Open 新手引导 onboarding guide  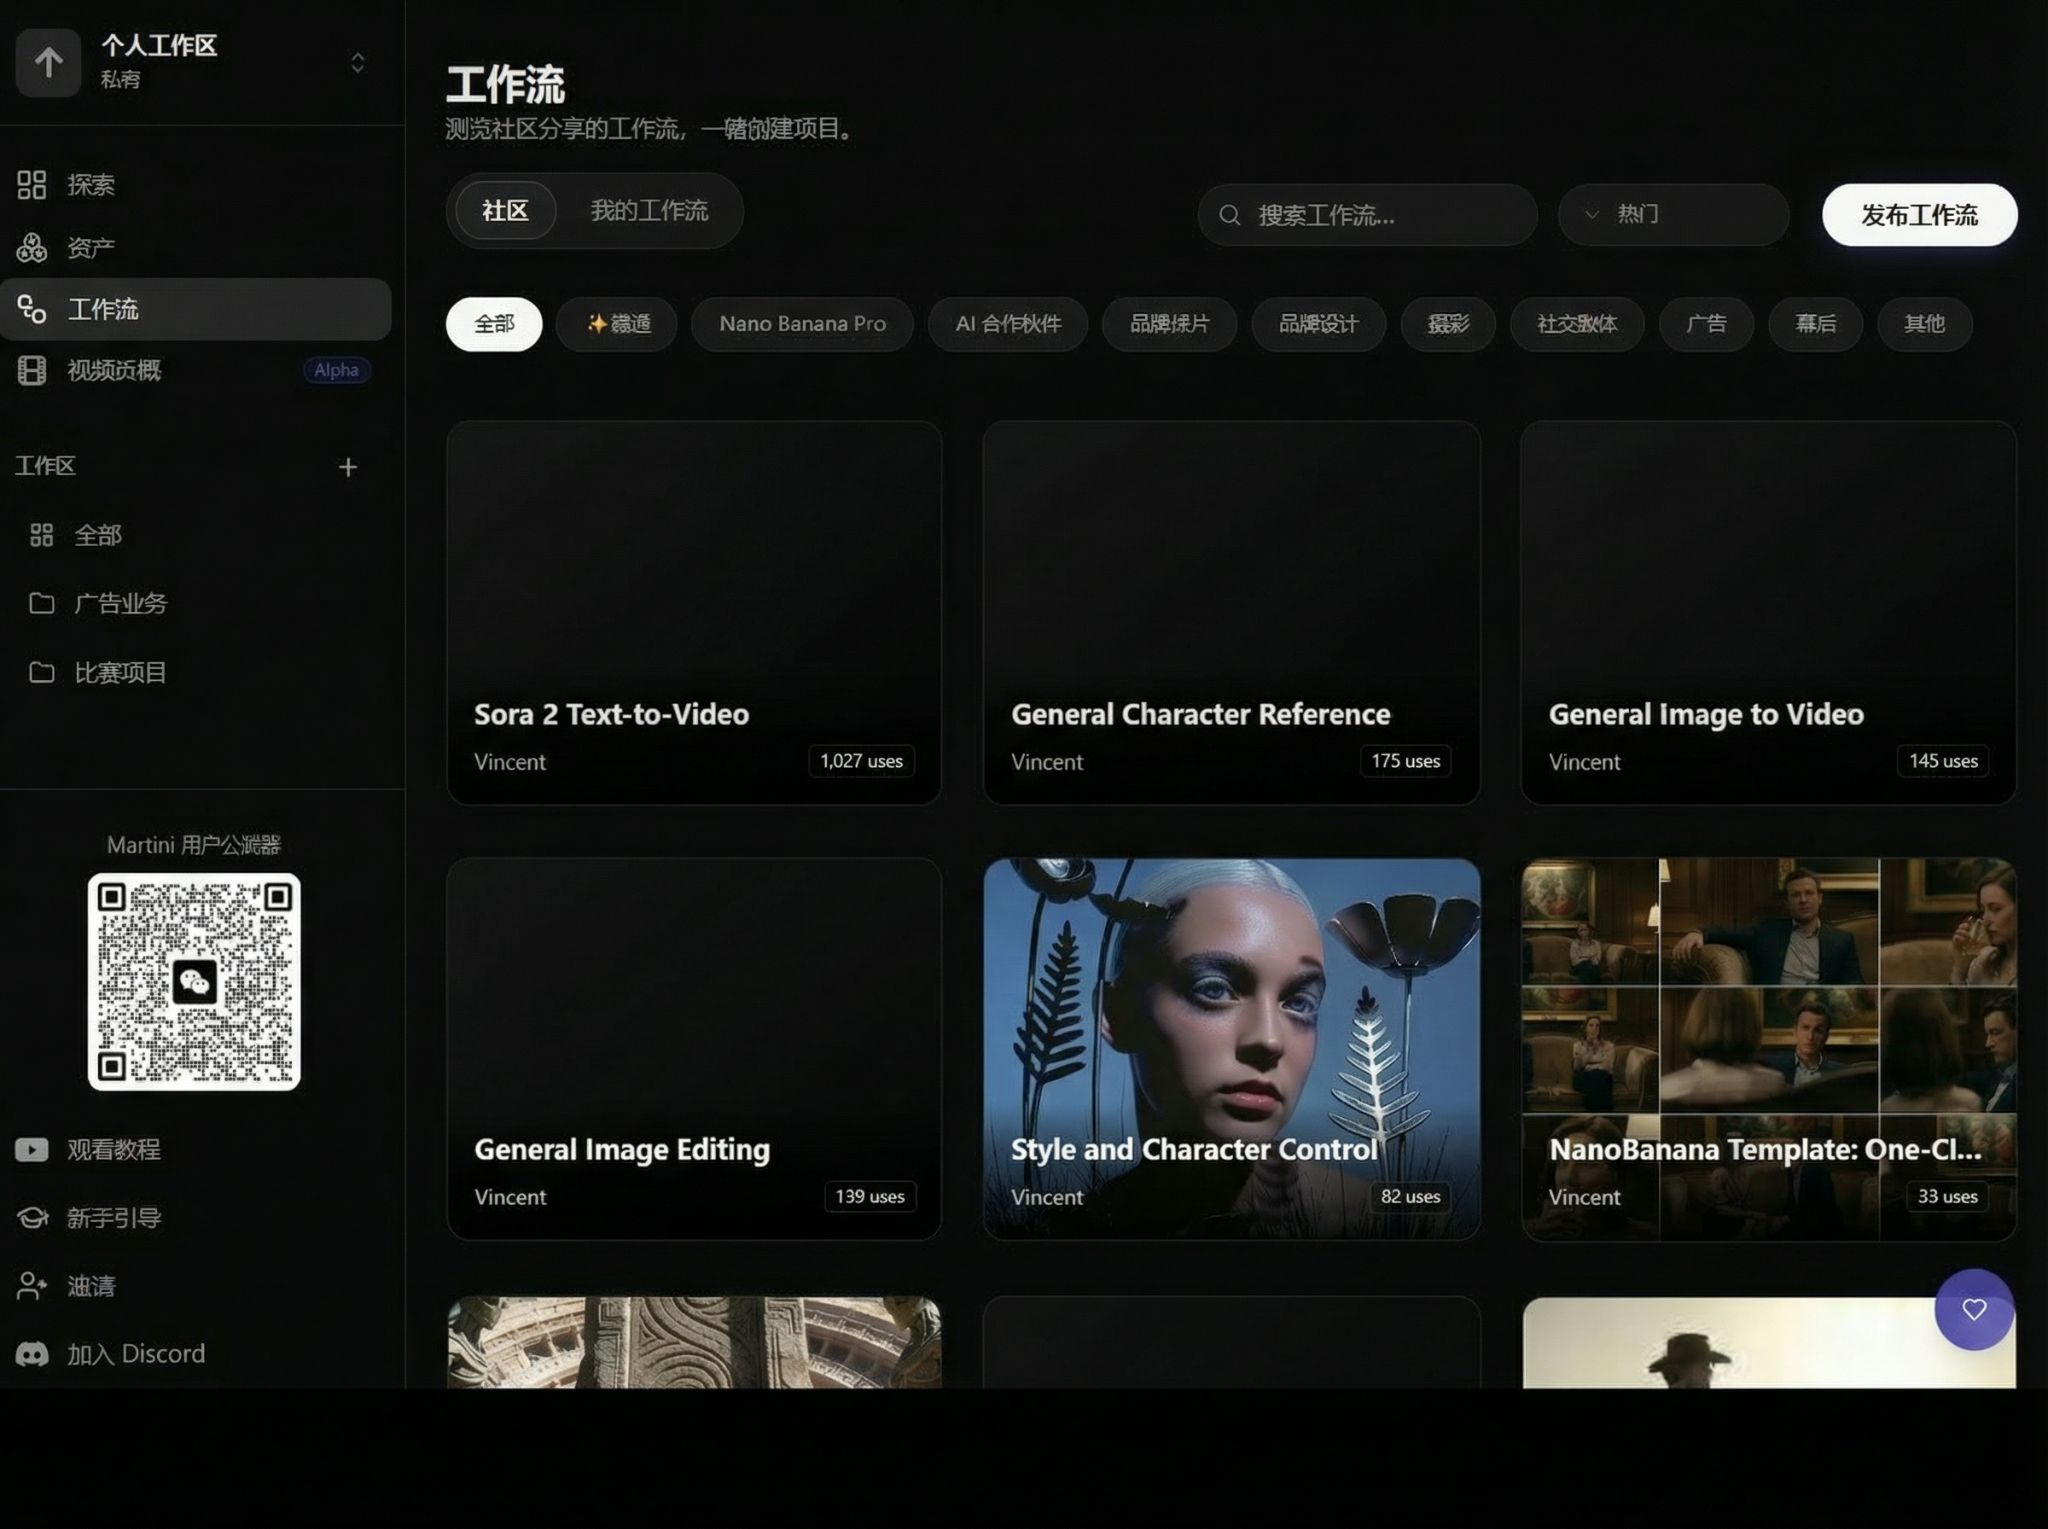click(113, 1217)
